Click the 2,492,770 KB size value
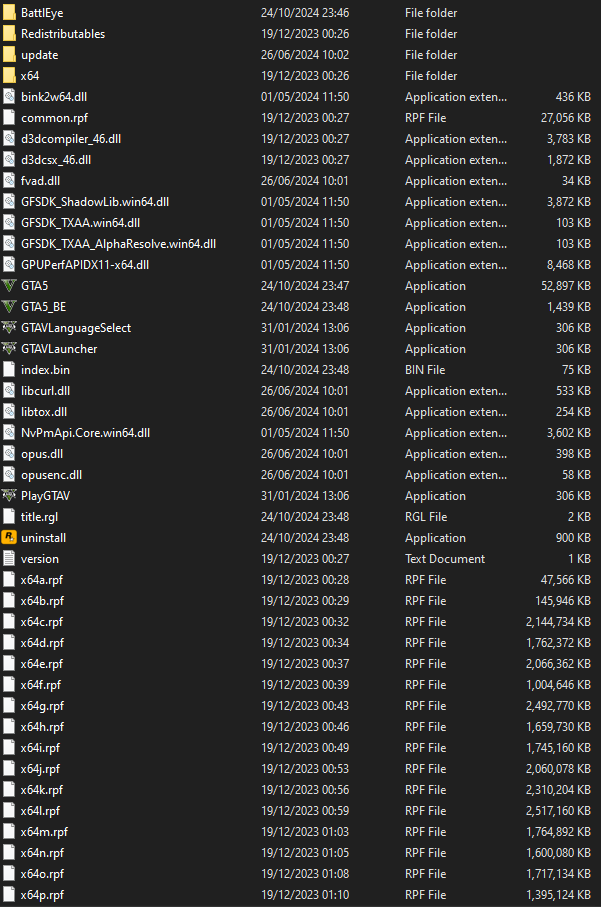This screenshot has width=601, height=907. point(558,706)
